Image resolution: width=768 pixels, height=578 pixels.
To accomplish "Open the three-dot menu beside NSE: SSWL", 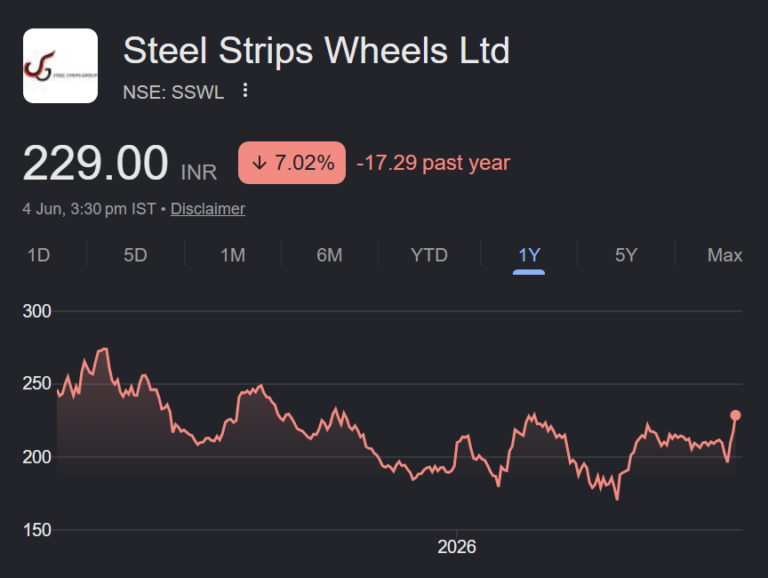I will [x=245, y=90].
